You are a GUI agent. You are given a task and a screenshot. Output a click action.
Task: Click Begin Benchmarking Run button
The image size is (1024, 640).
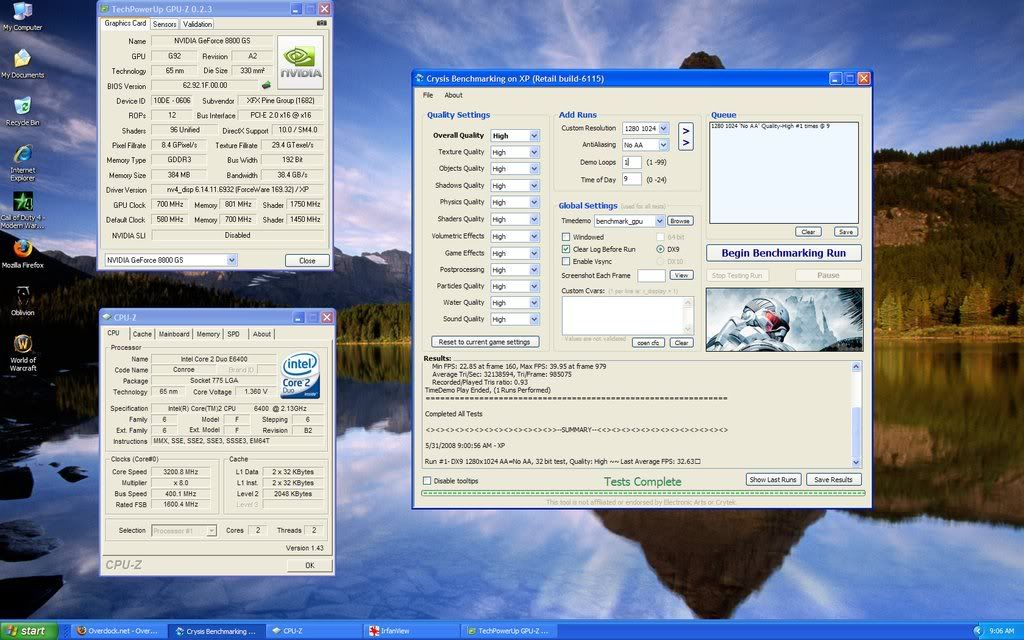click(784, 253)
